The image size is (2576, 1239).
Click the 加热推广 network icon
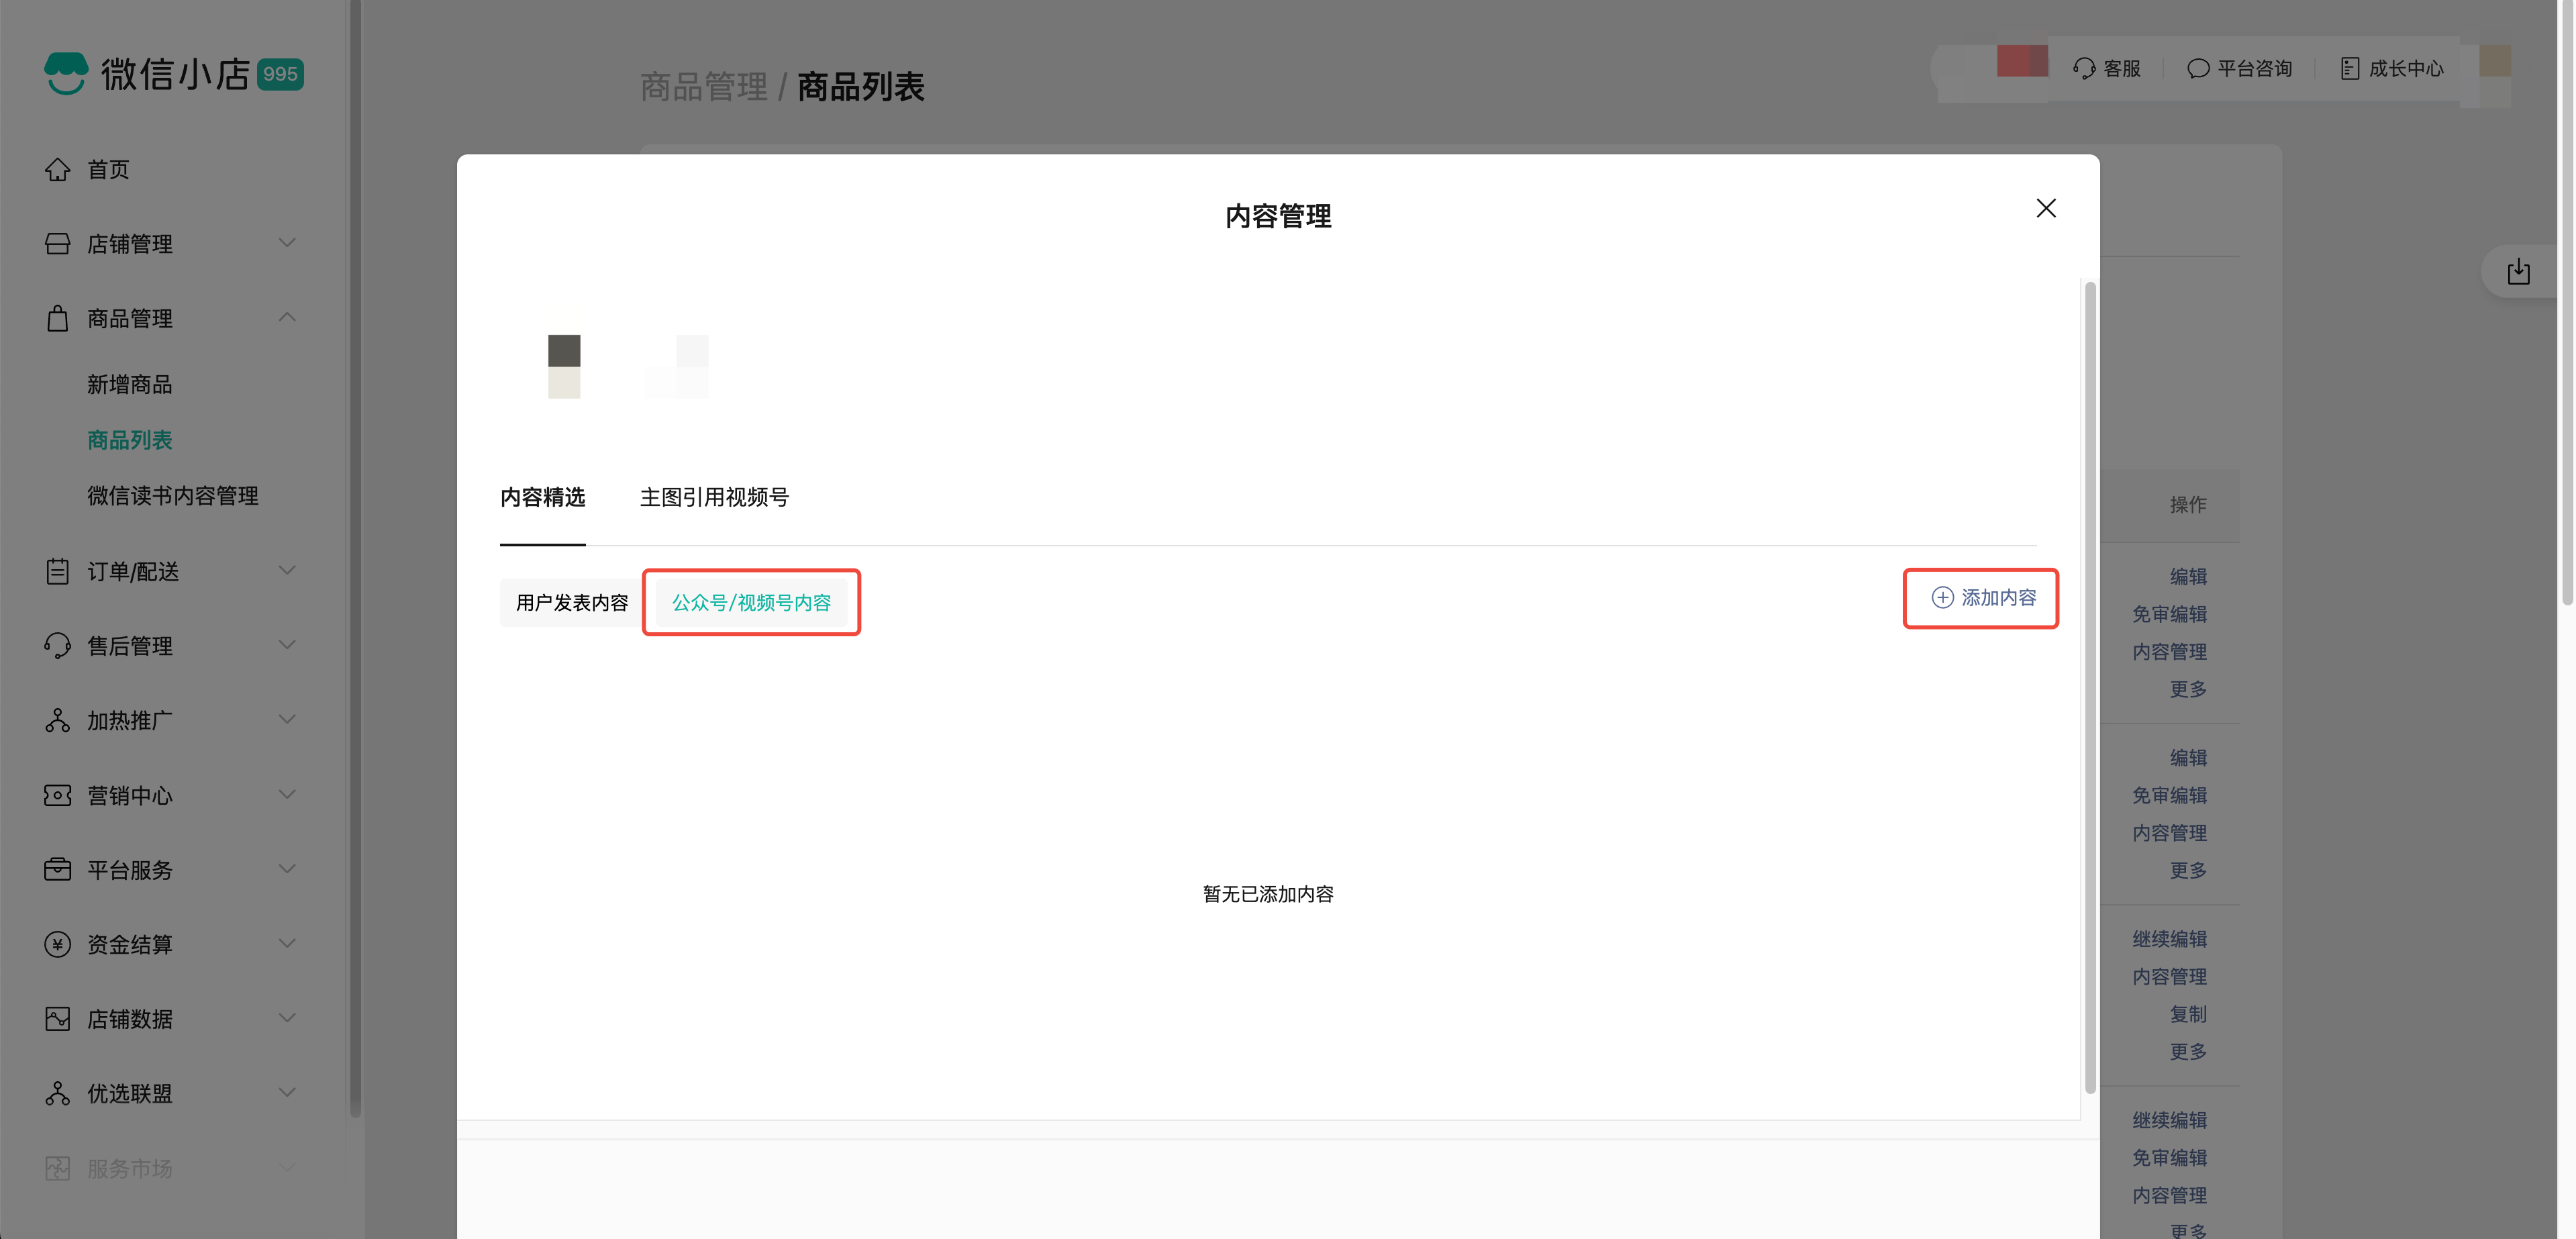pyautogui.click(x=57, y=721)
